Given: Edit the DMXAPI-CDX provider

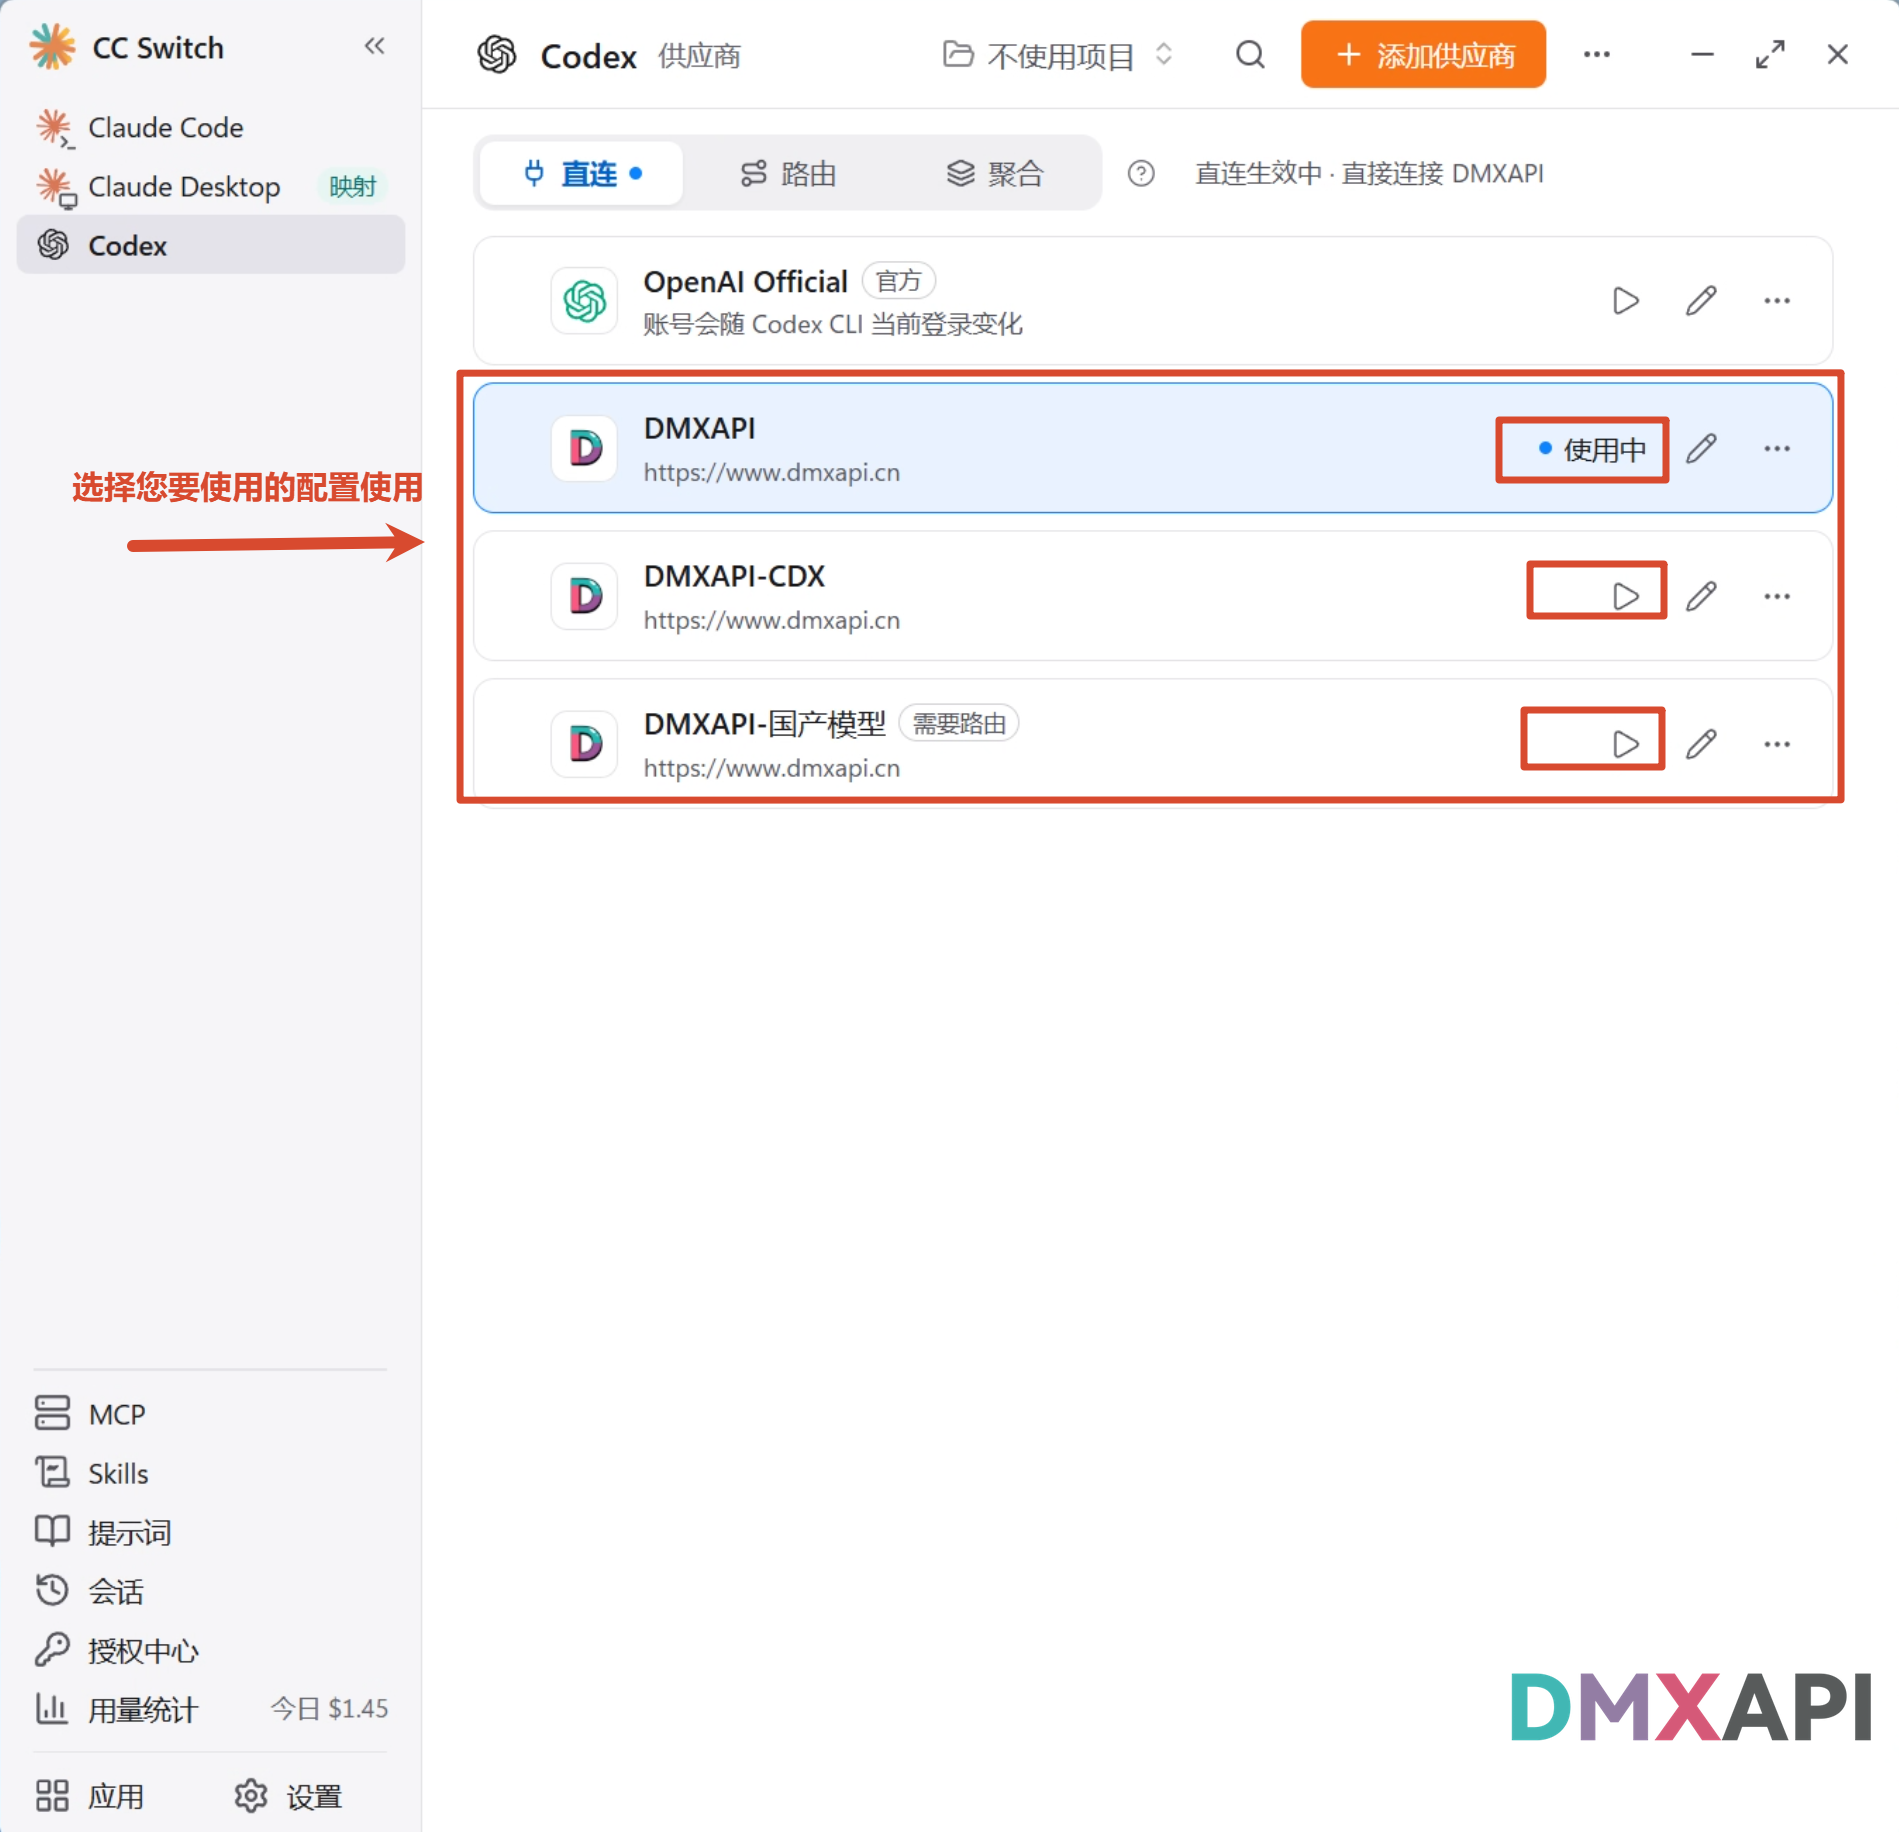Looking at the screenshot, I should (1701, 597).
